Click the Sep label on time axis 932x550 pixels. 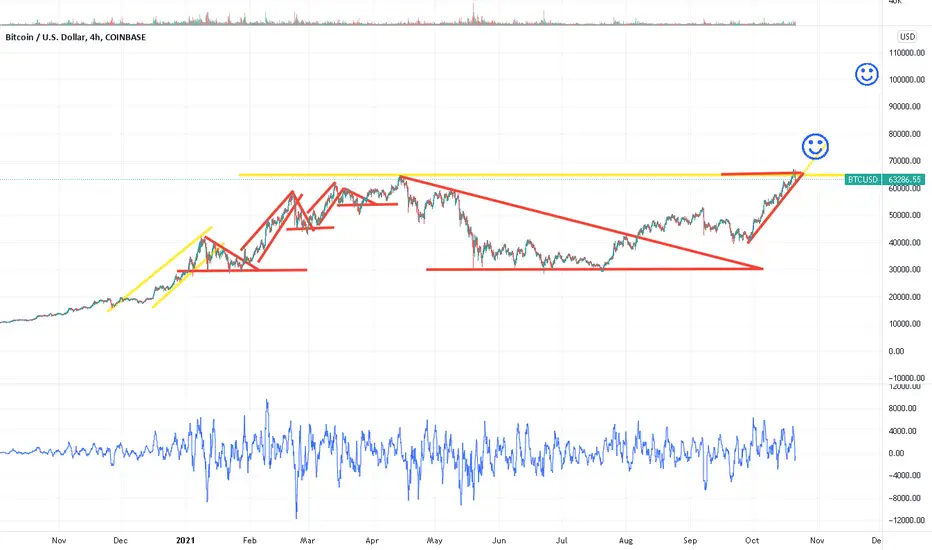pos(690,540)
